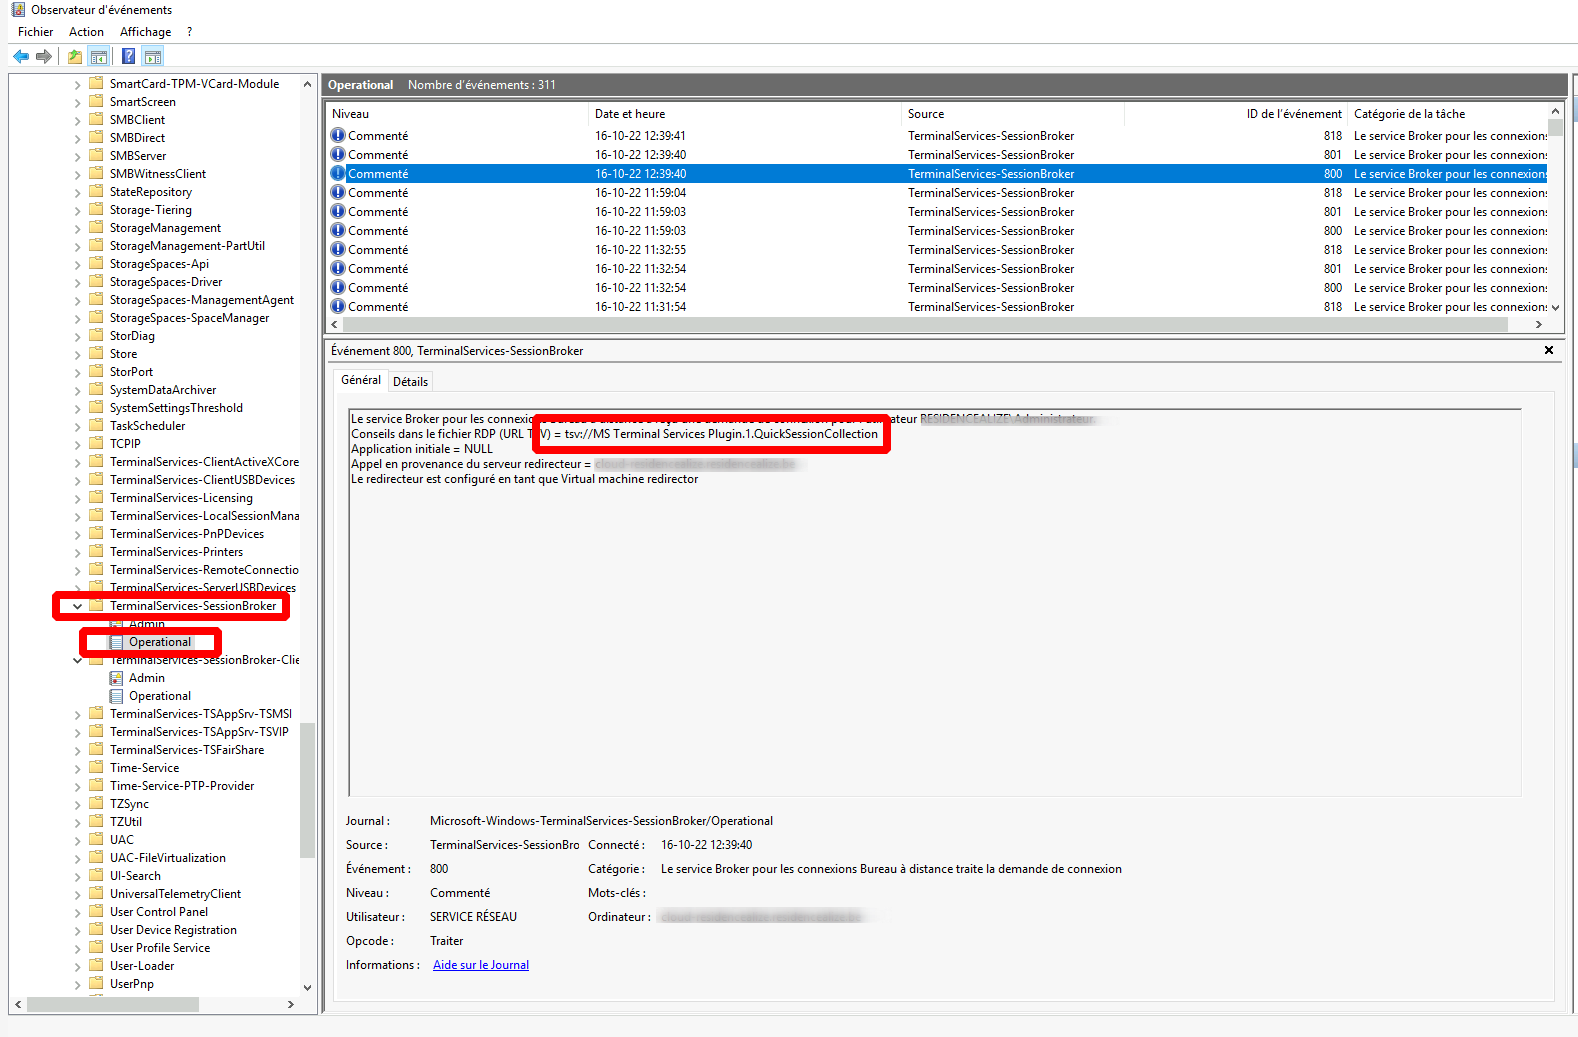Click the Up one level folder icon
Viewport: 1578px width, 1037px height.
tap(75, 57)
